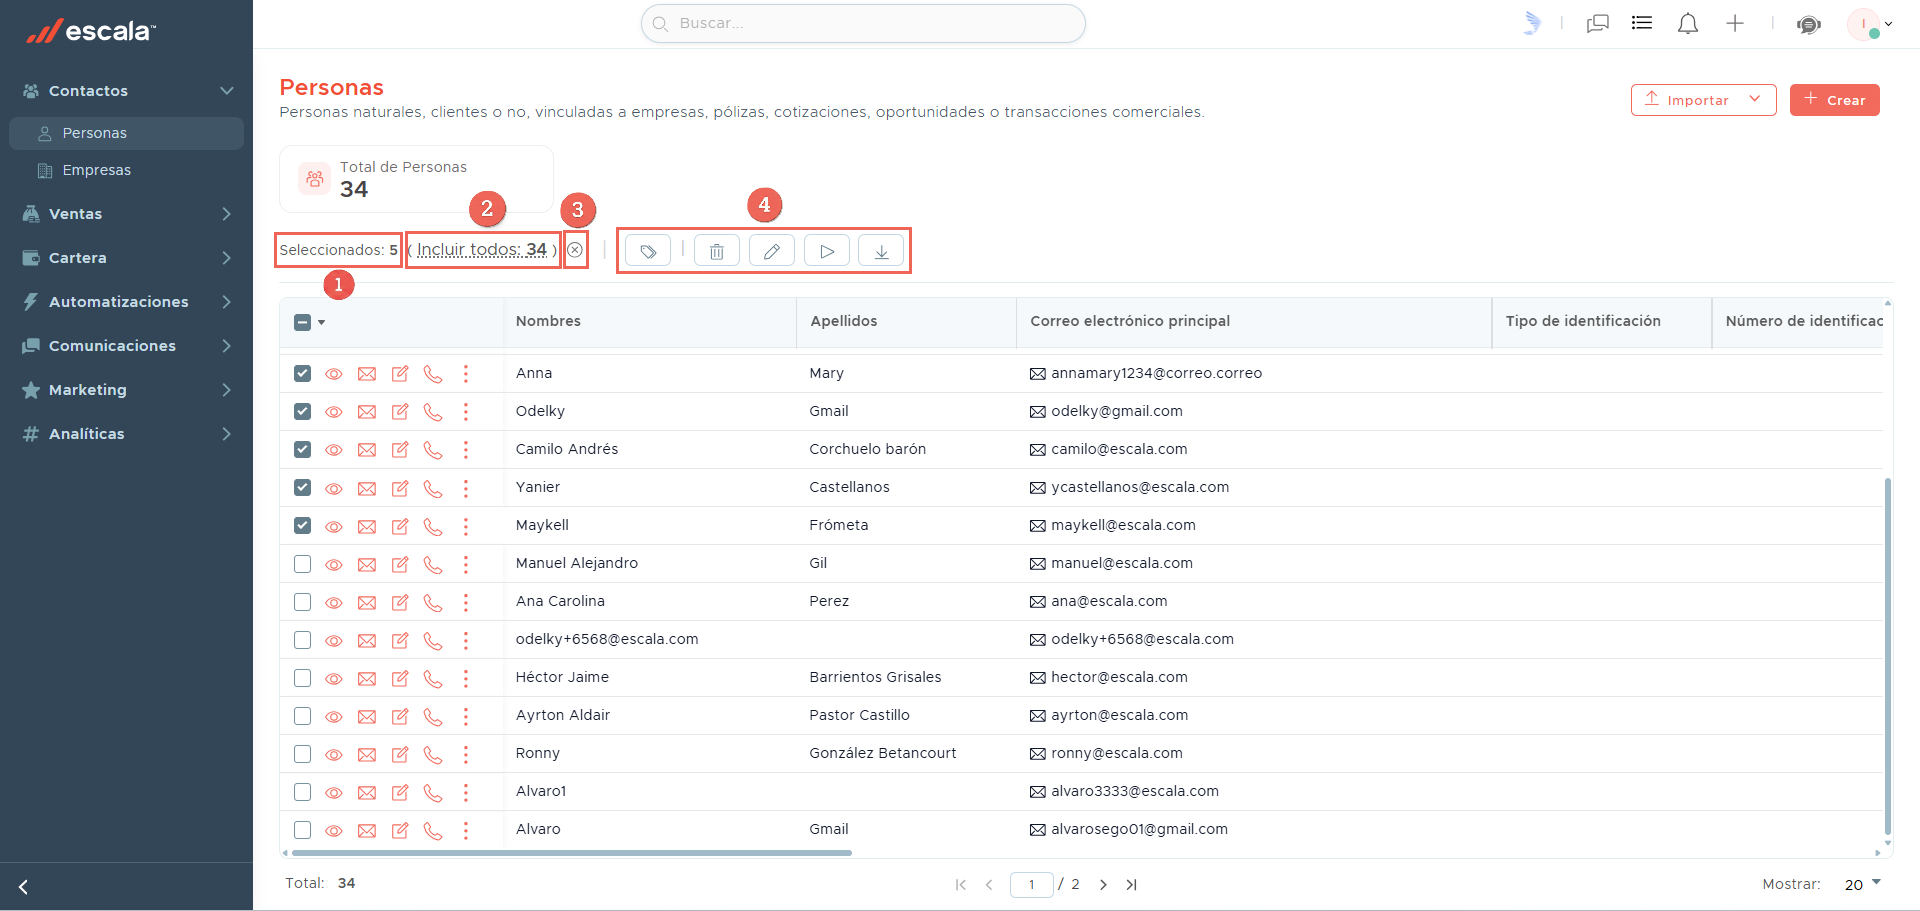Call Yanier using the phone icon

tap(433, 488)
